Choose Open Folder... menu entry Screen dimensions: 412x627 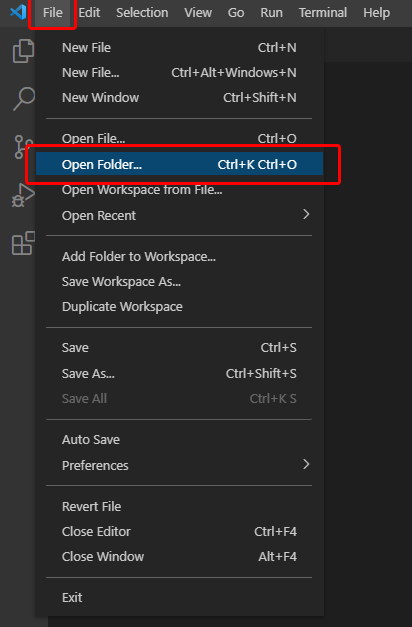[179, 164]
